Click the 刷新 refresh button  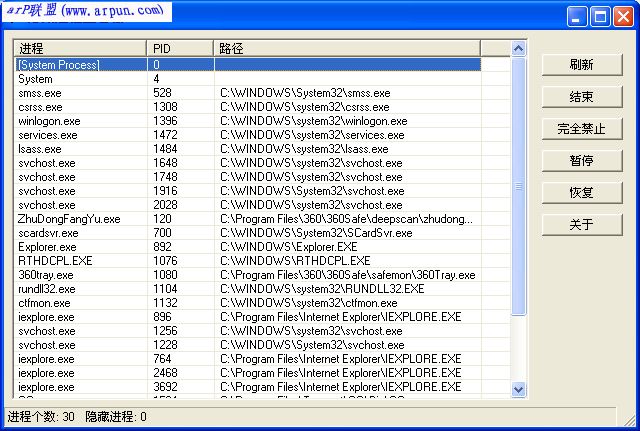(x=582, y=65)
